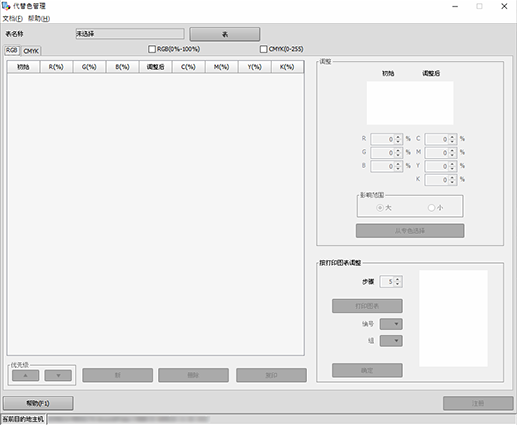Click the K(%) column header

click(x=287, y=67)
